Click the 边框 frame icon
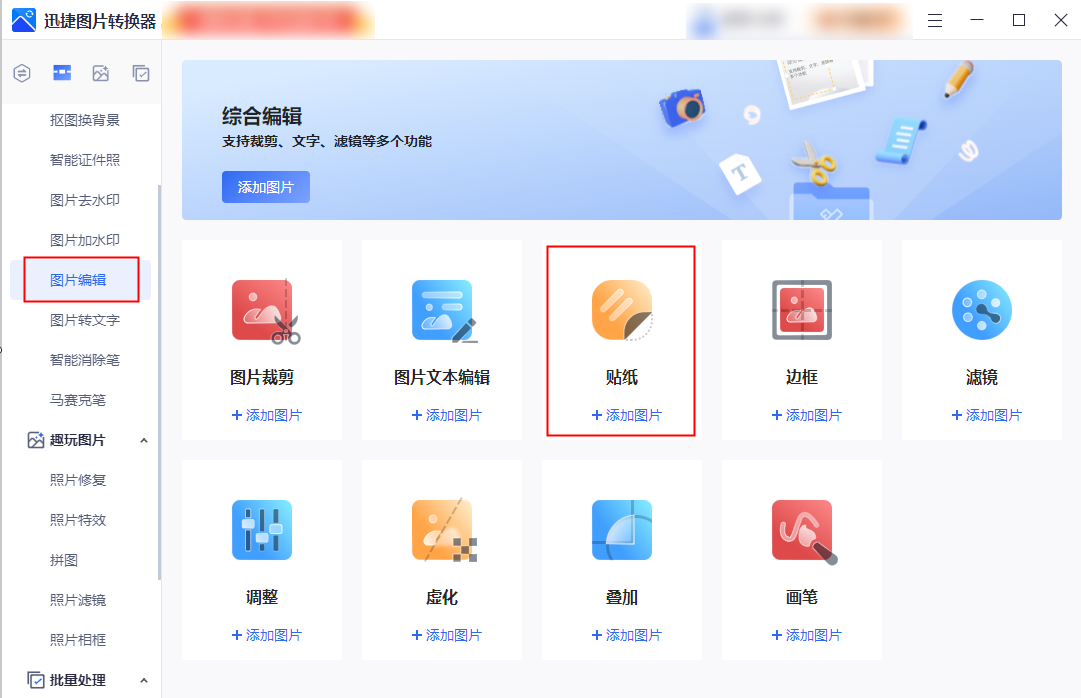The image size is (1081, 698). [802, 310]
